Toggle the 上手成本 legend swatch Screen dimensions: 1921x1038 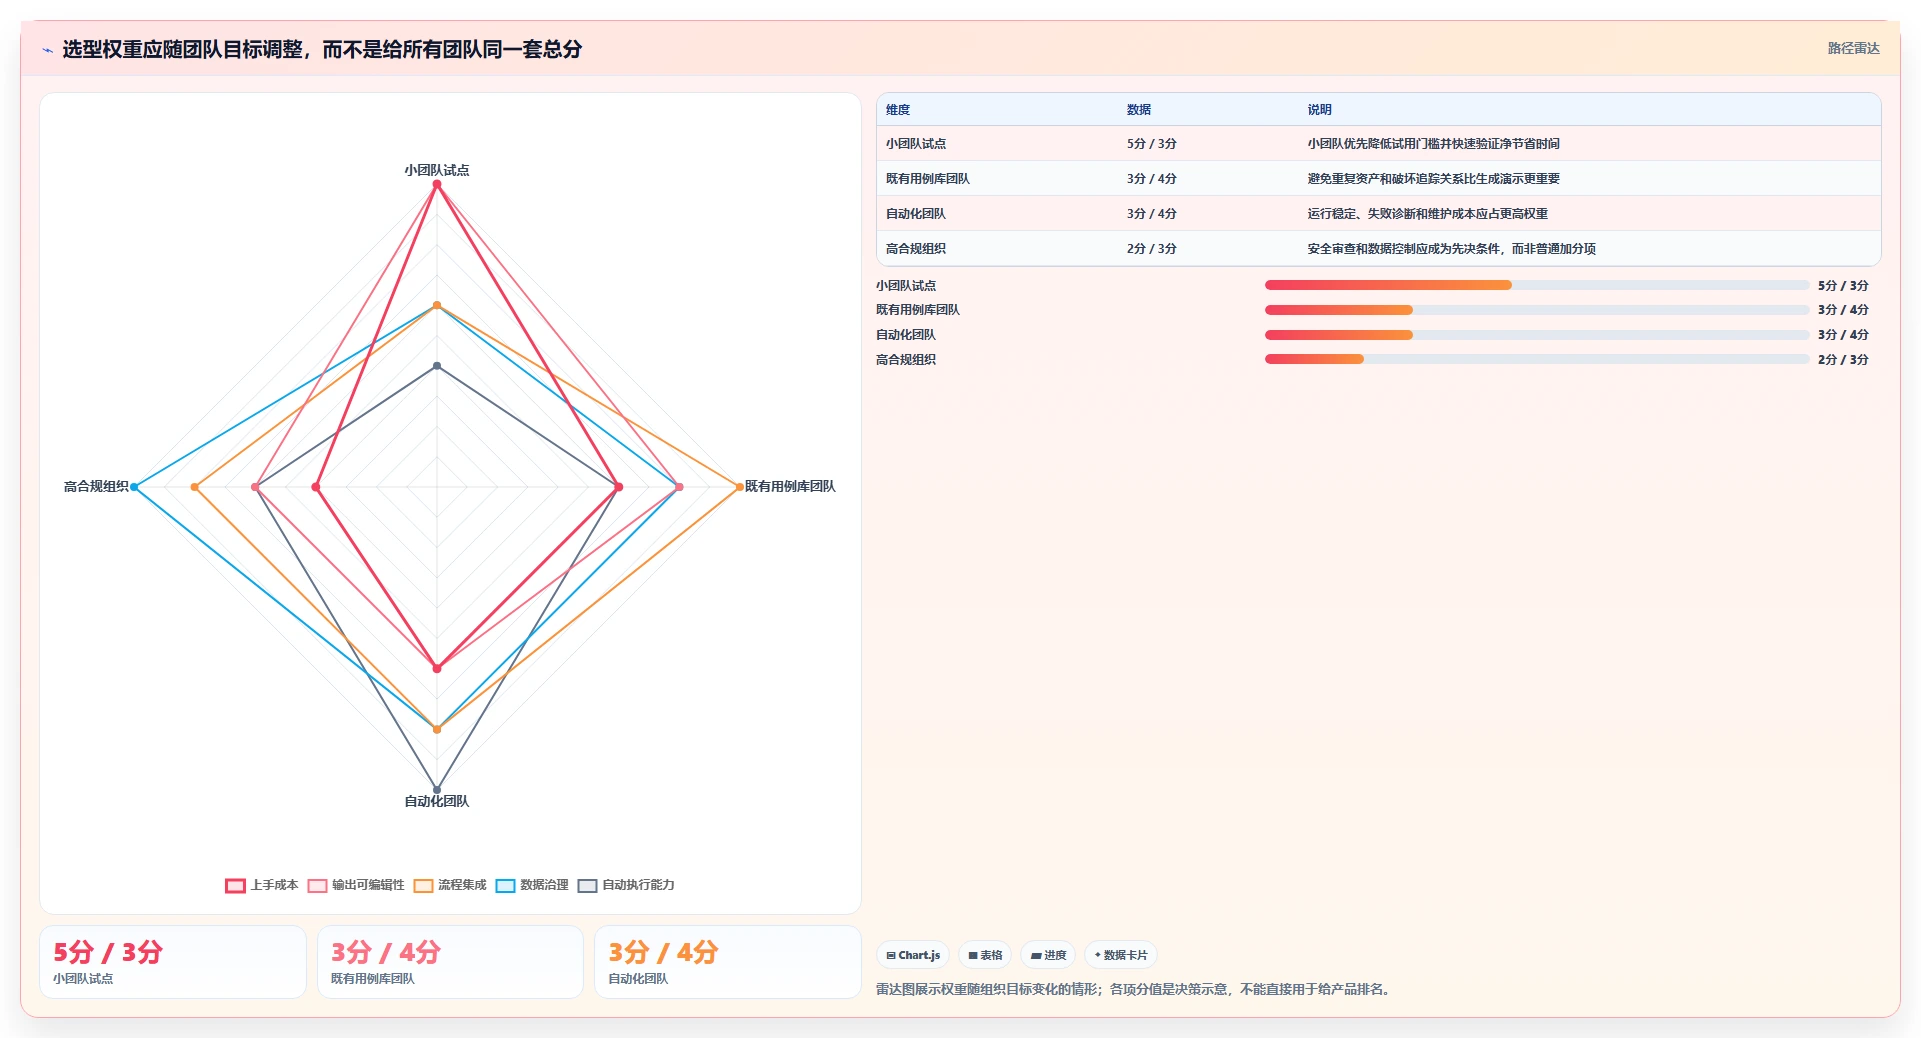click(x=235, y=886)
